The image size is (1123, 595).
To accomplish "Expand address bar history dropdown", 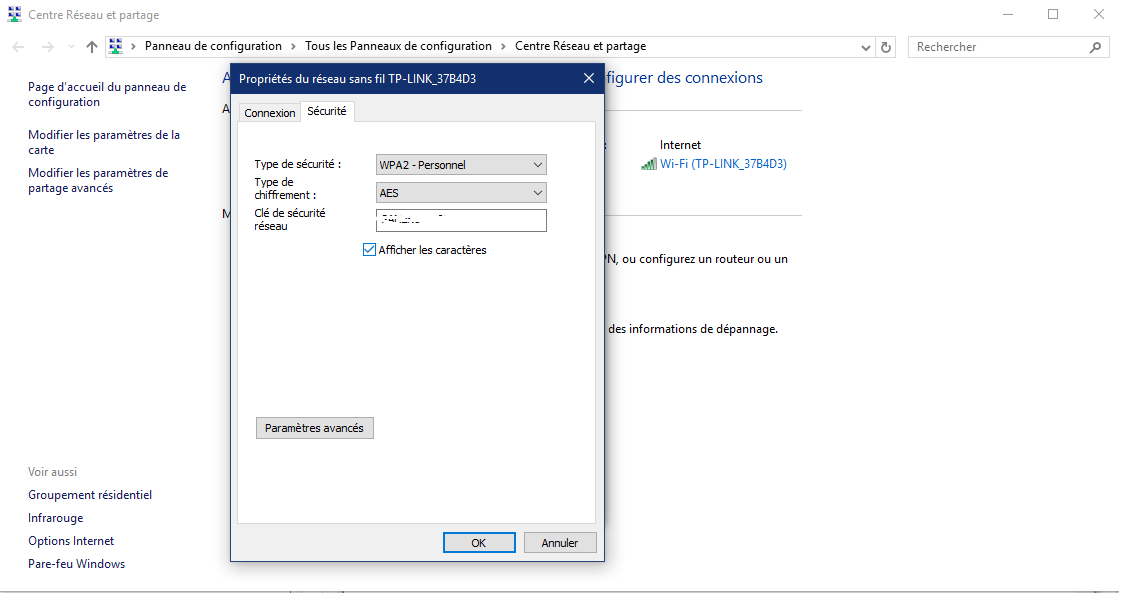I will pos(865,47).
